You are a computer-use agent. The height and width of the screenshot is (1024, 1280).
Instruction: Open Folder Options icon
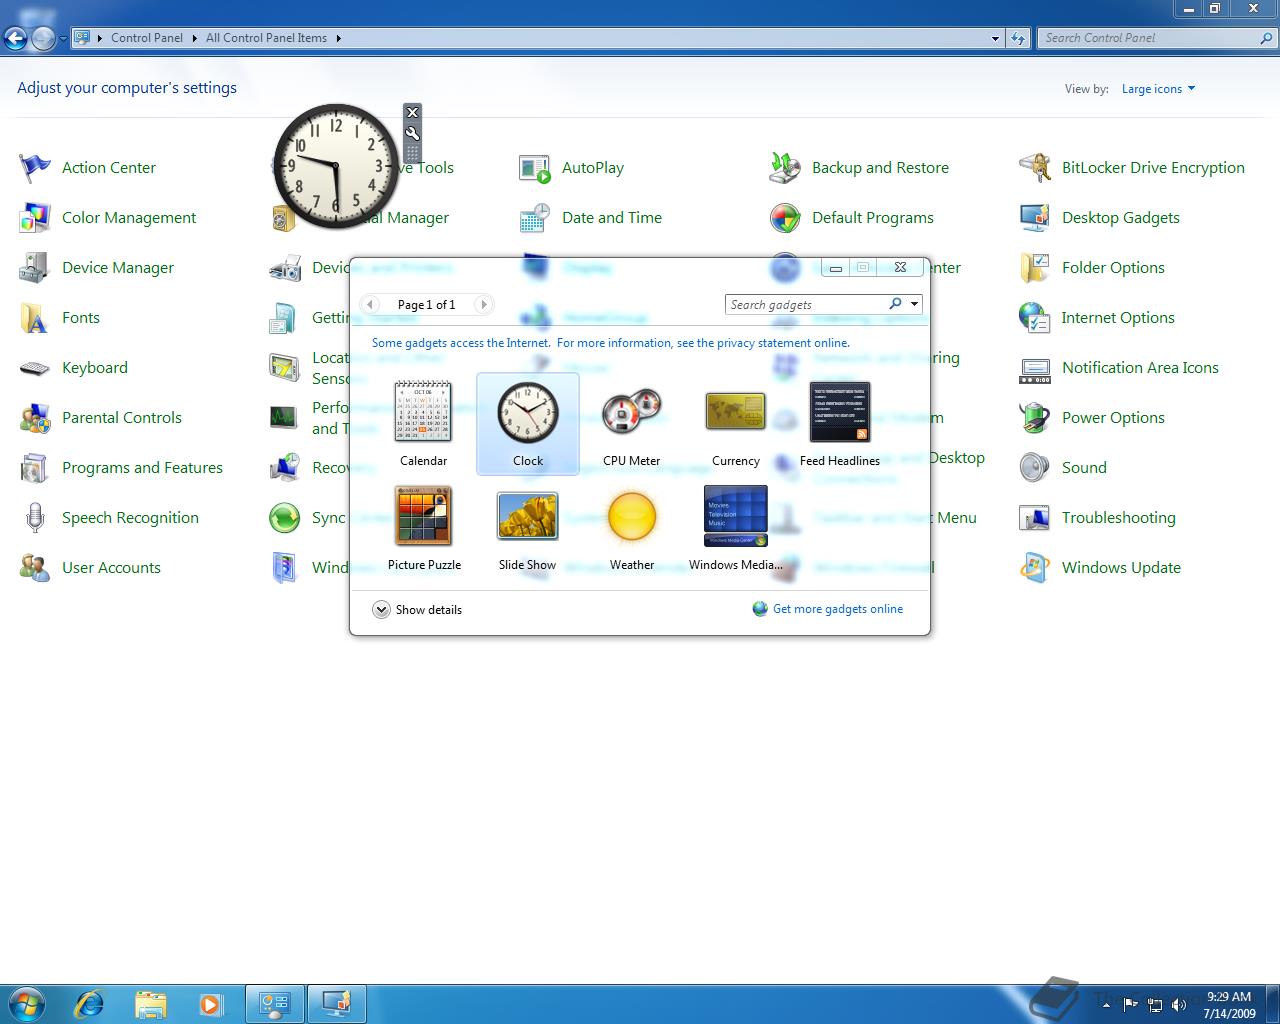point(1035,267)
